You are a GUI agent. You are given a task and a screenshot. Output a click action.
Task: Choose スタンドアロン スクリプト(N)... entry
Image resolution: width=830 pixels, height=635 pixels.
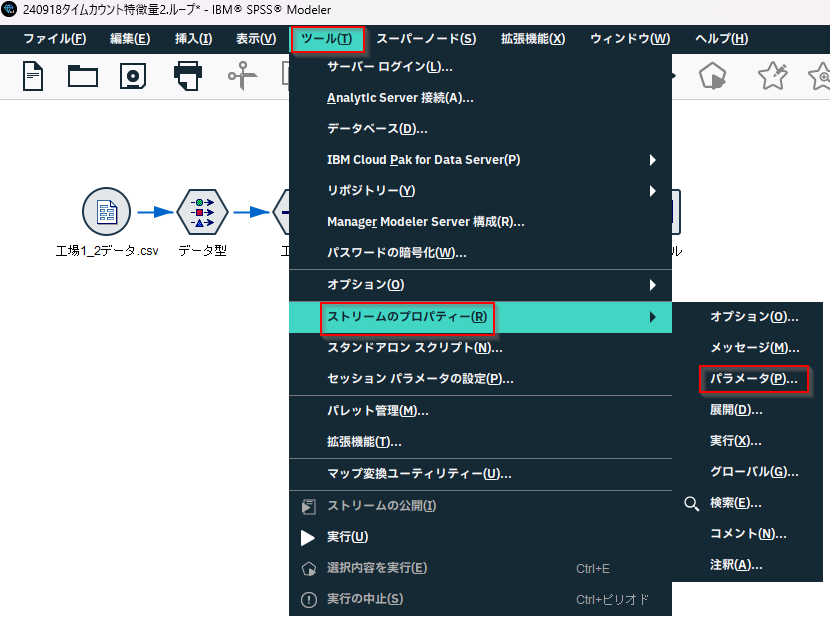(480, 348)
